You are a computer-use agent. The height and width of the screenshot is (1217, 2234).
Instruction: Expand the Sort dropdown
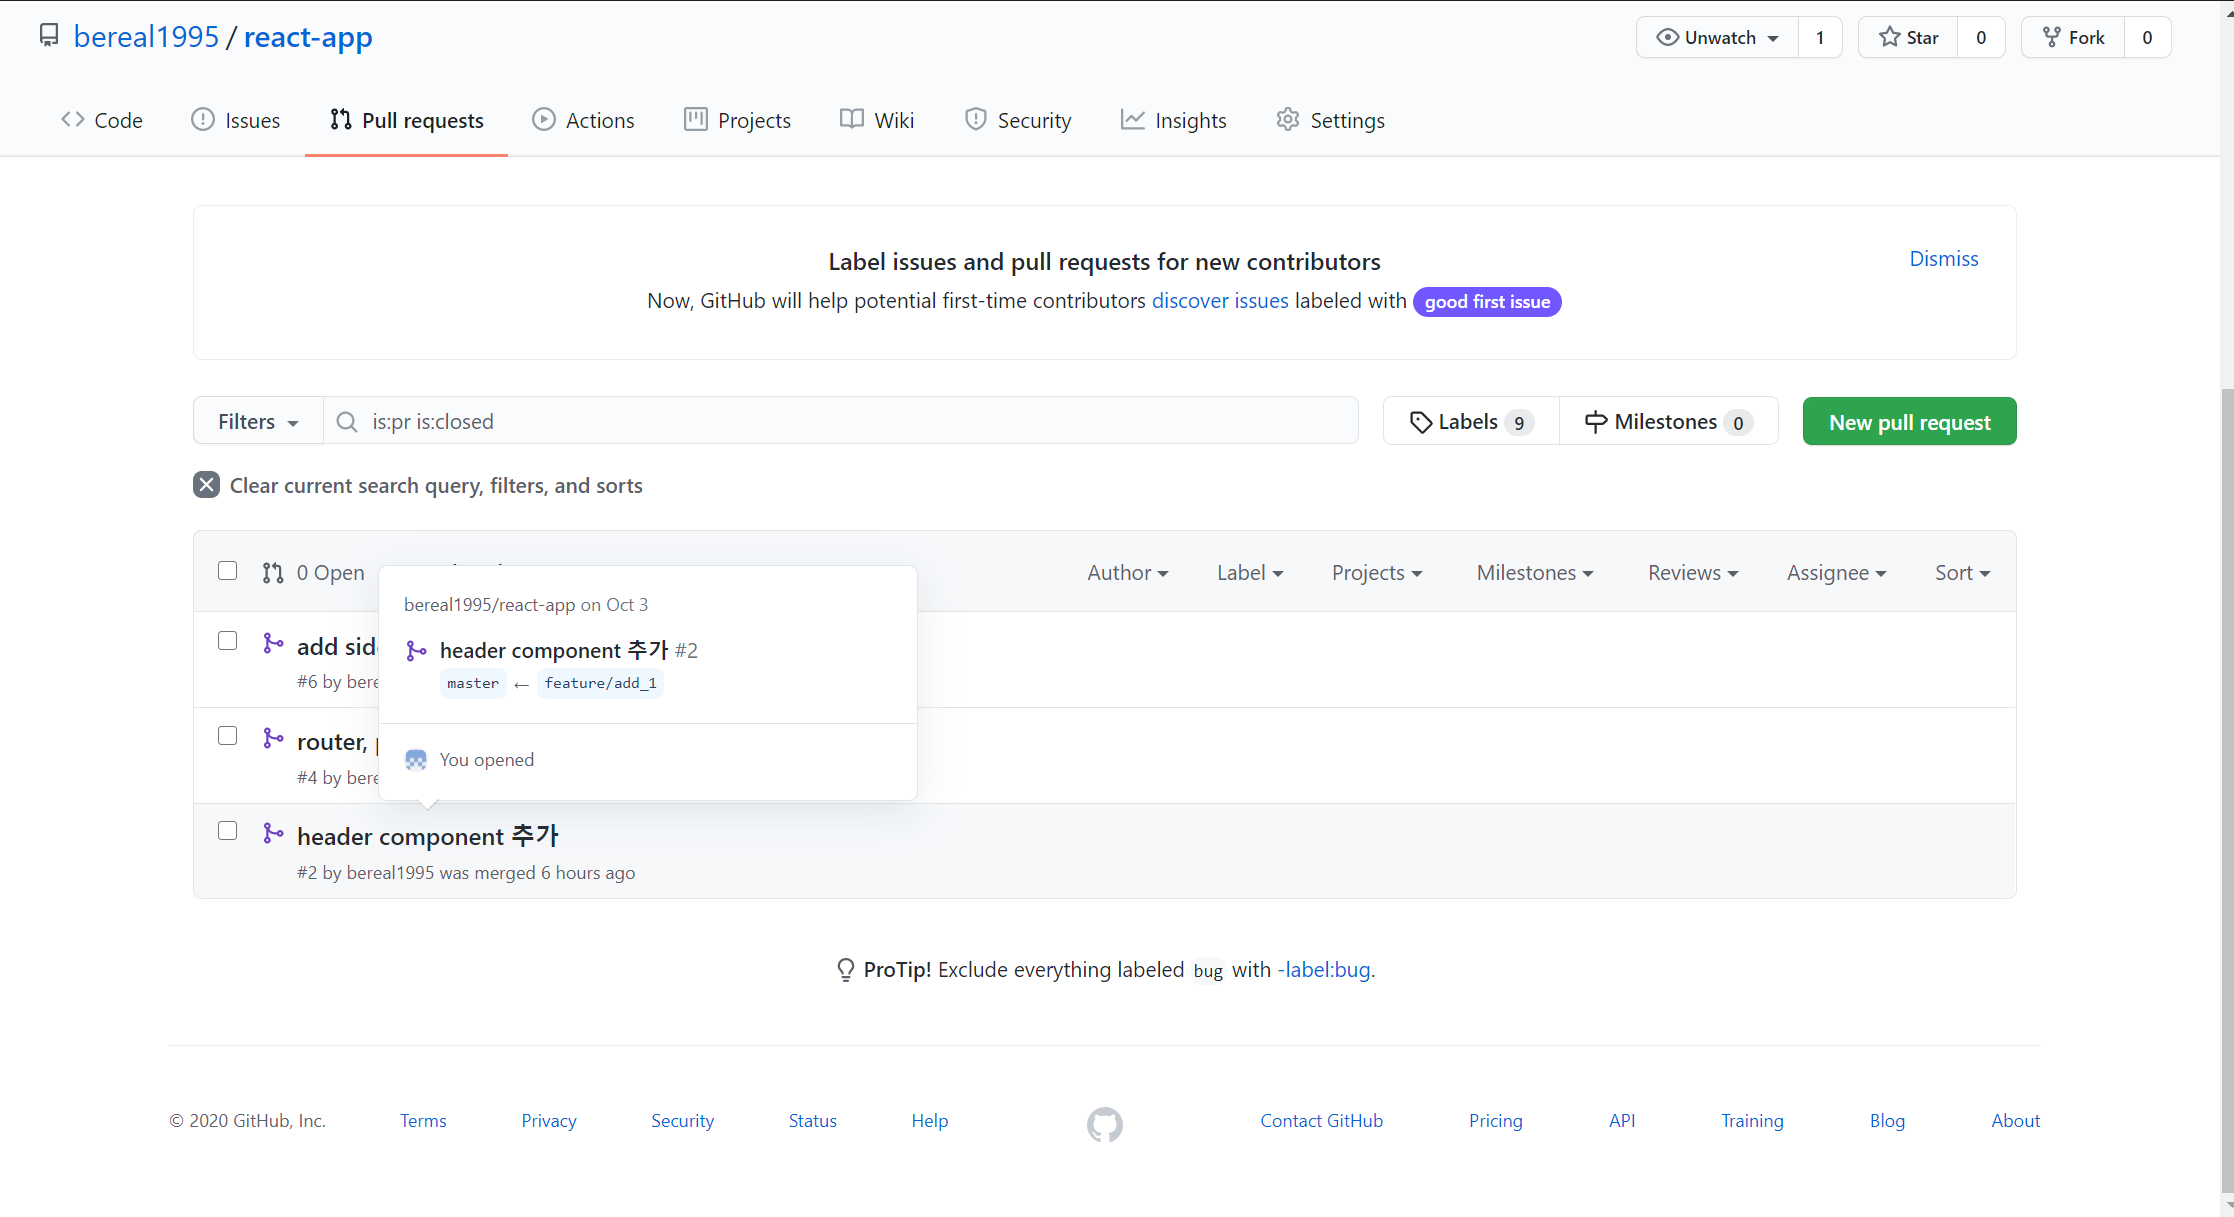(1961, 573)
